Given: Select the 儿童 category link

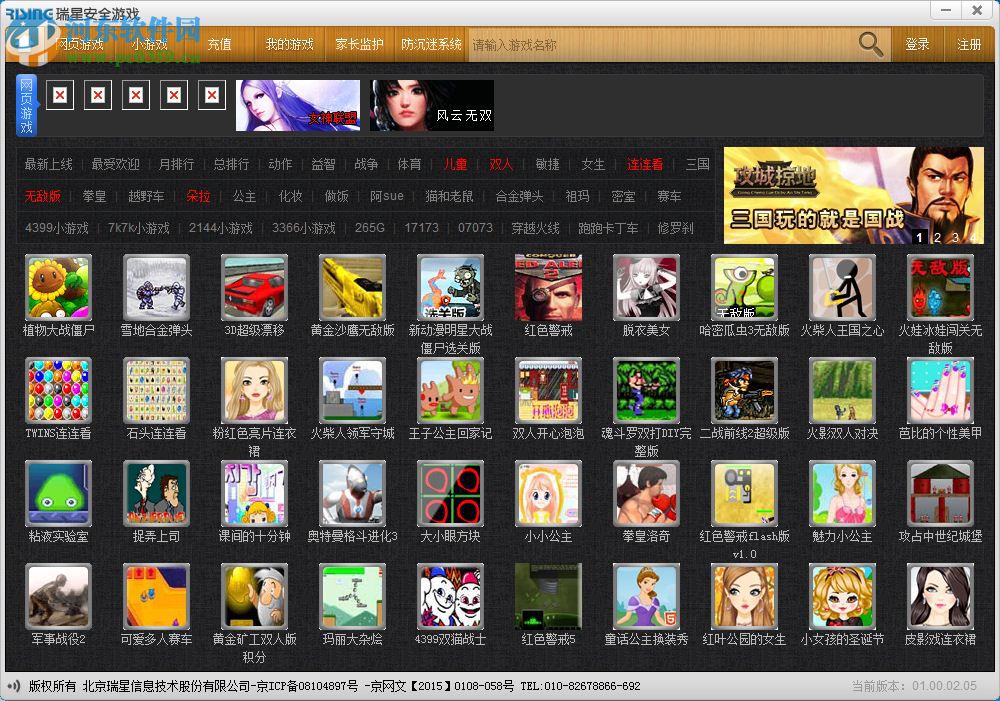Looking at the screenshot, I should [x=455, y=164].
